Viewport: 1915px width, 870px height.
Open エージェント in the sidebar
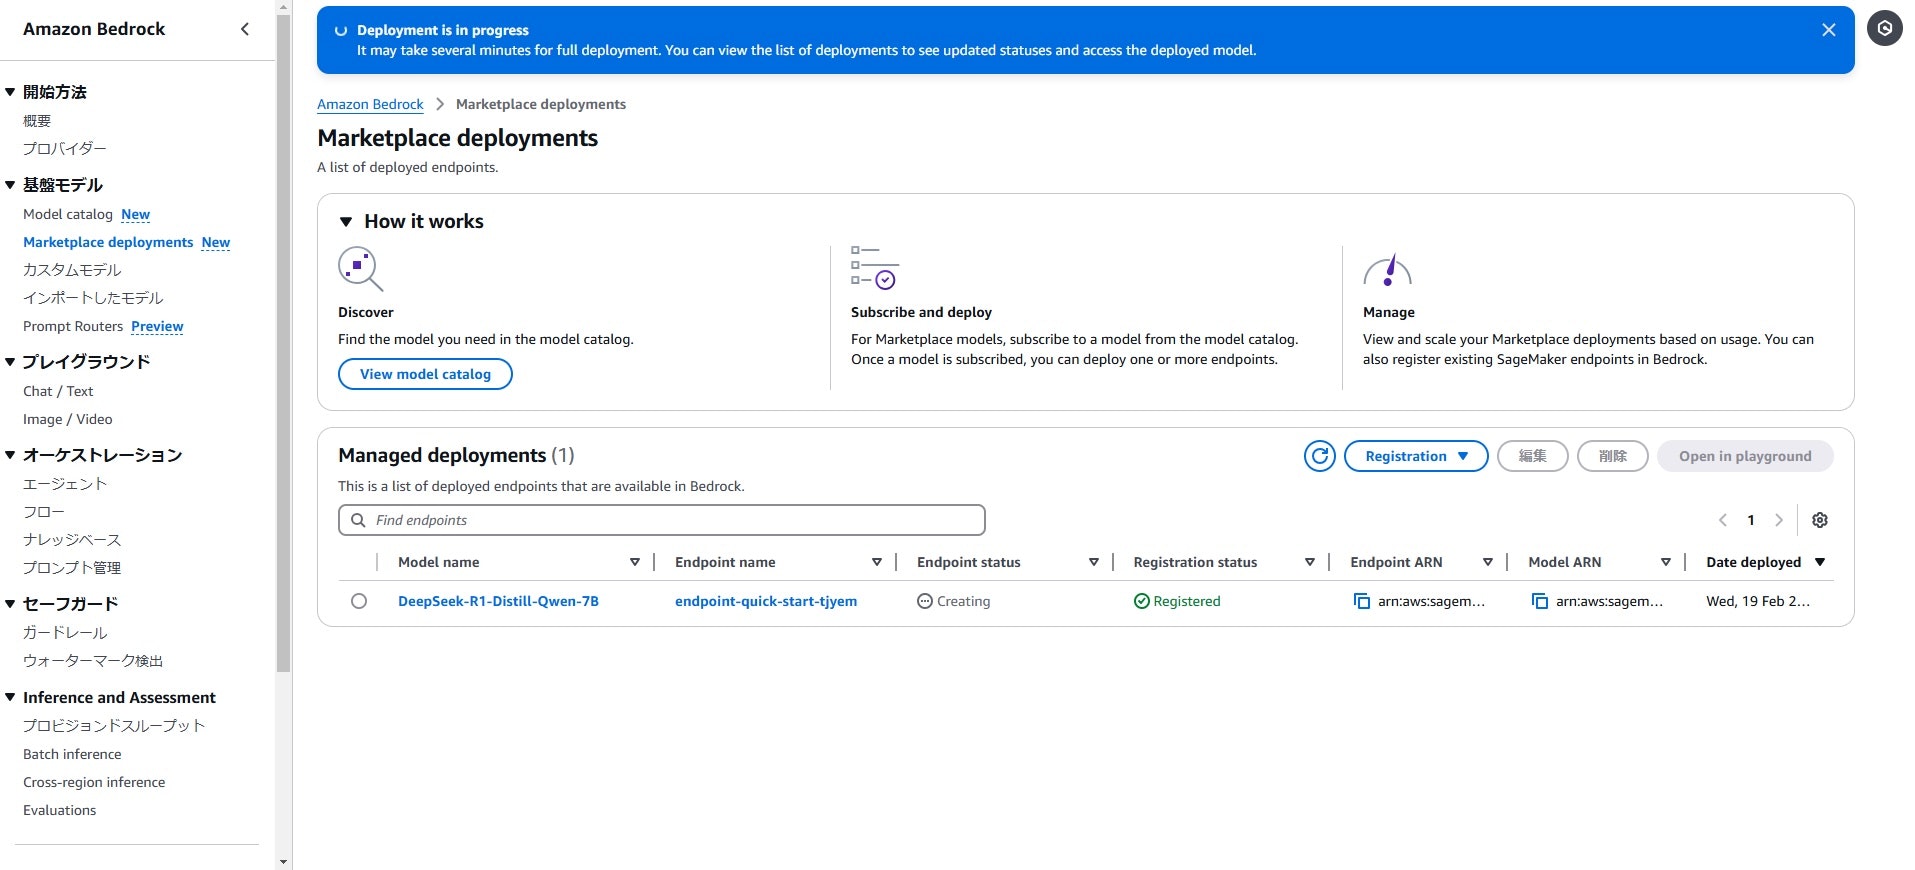65,484
